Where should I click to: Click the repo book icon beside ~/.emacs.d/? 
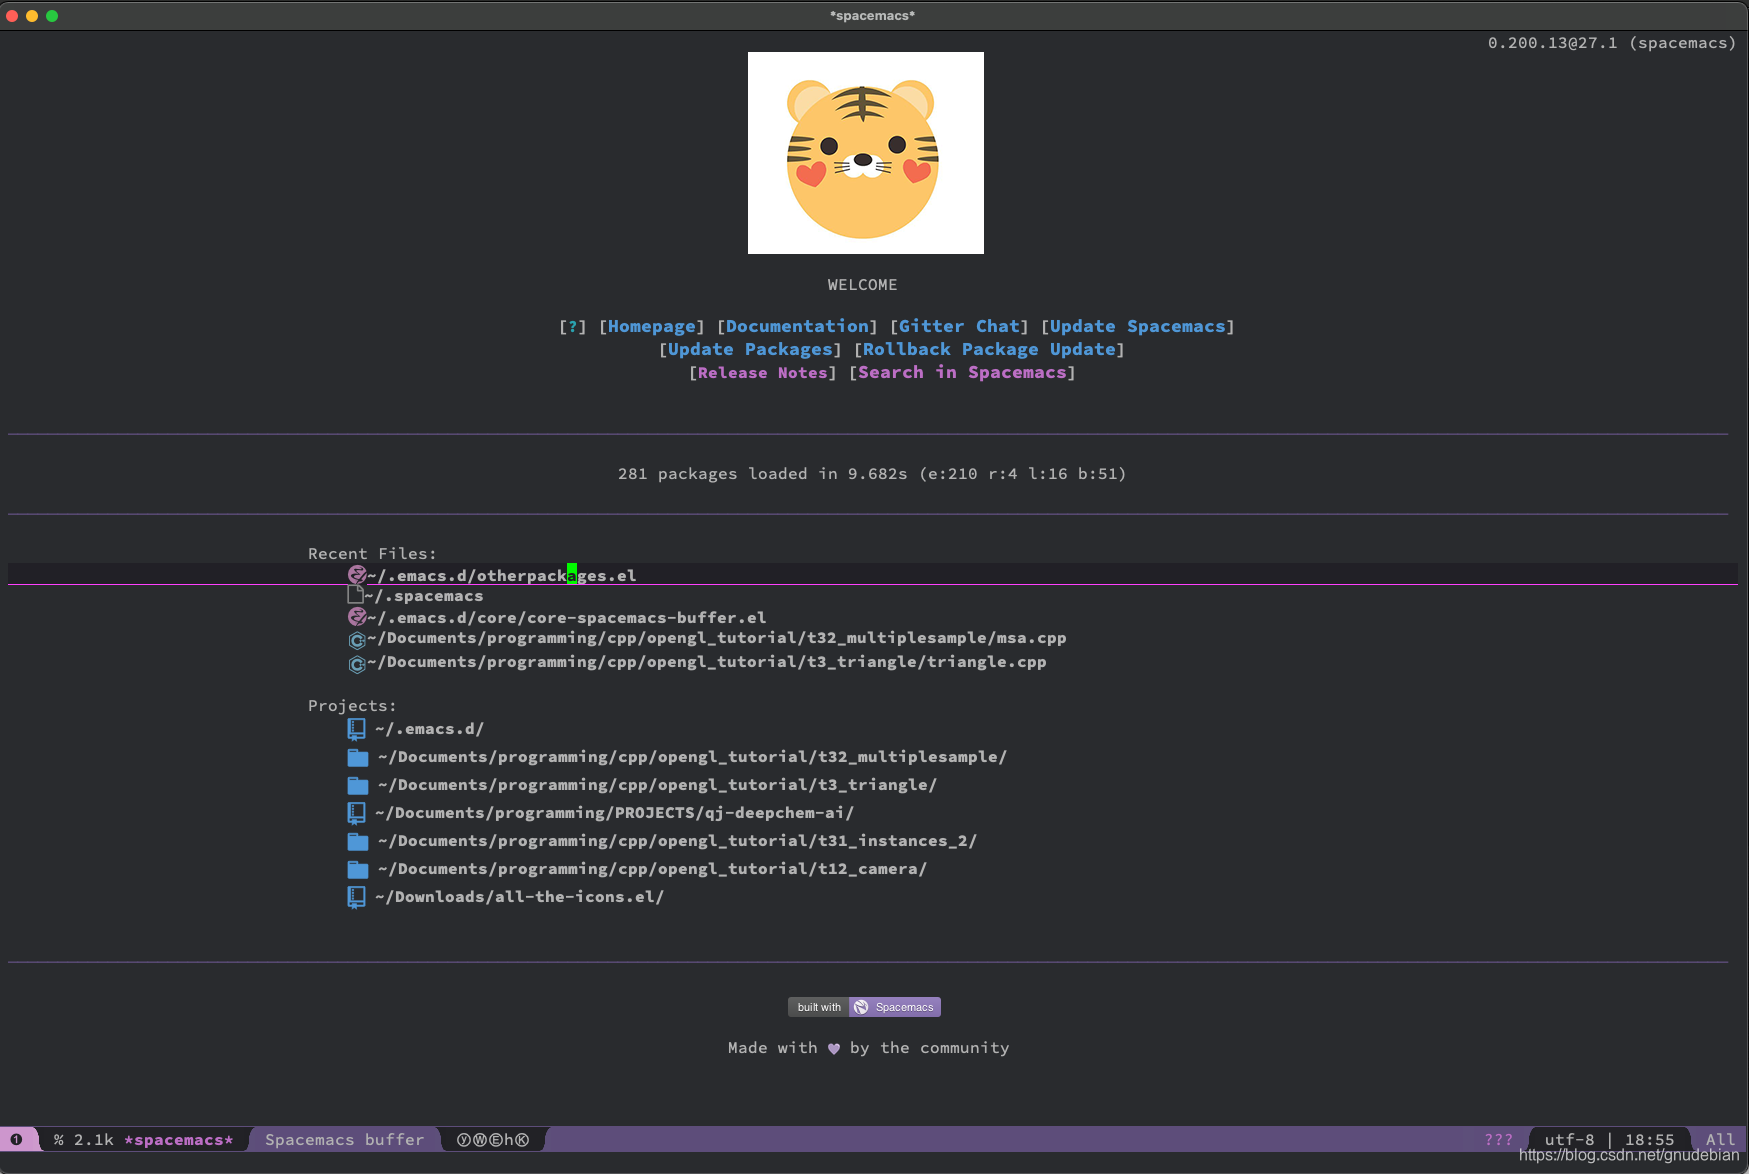(356, 730)
